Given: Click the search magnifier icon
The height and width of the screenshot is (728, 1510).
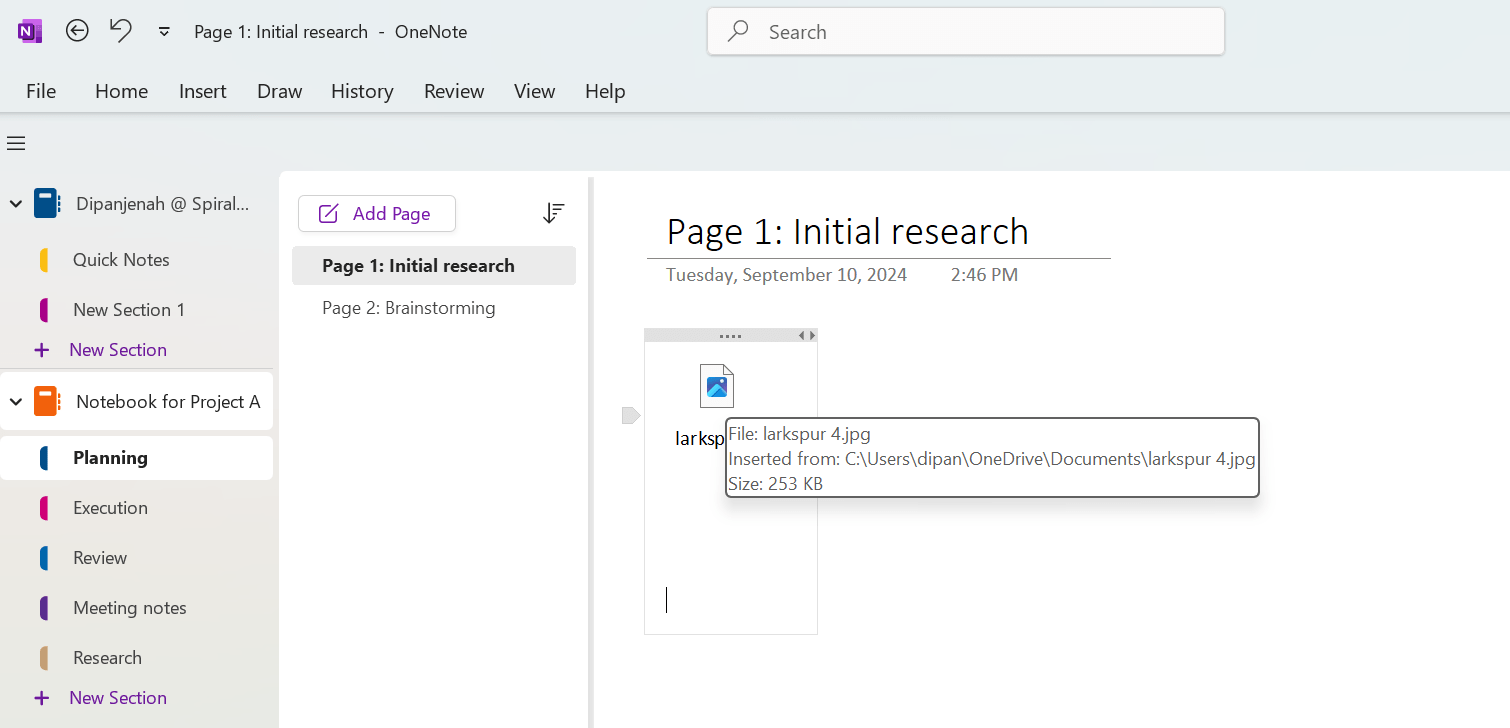Looking at the screenshot, I should click(x=737, y=31).
